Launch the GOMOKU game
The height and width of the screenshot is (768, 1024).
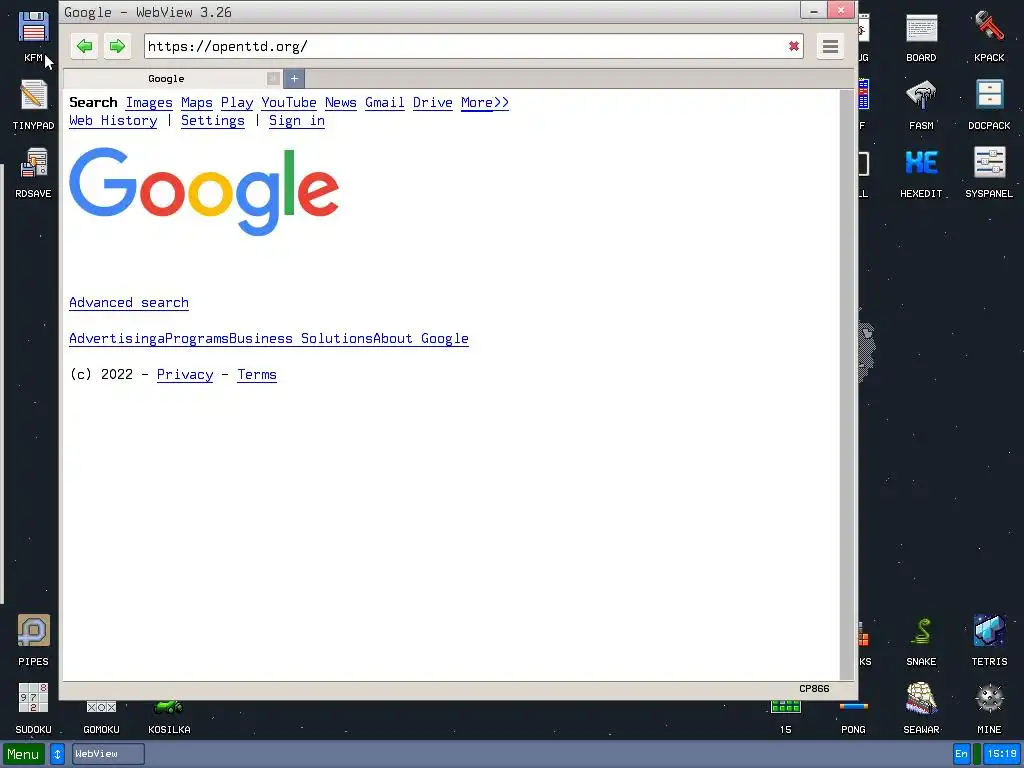pos(101,717)
